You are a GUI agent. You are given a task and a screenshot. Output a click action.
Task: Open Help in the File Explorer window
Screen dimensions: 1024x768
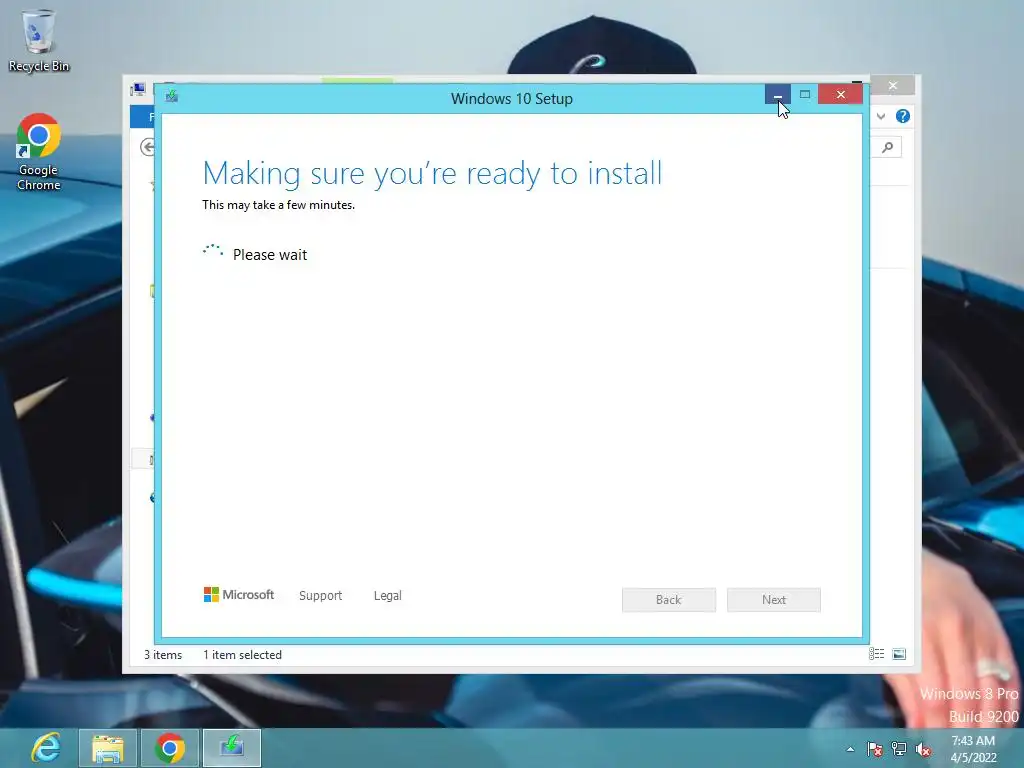coord(903,116)
